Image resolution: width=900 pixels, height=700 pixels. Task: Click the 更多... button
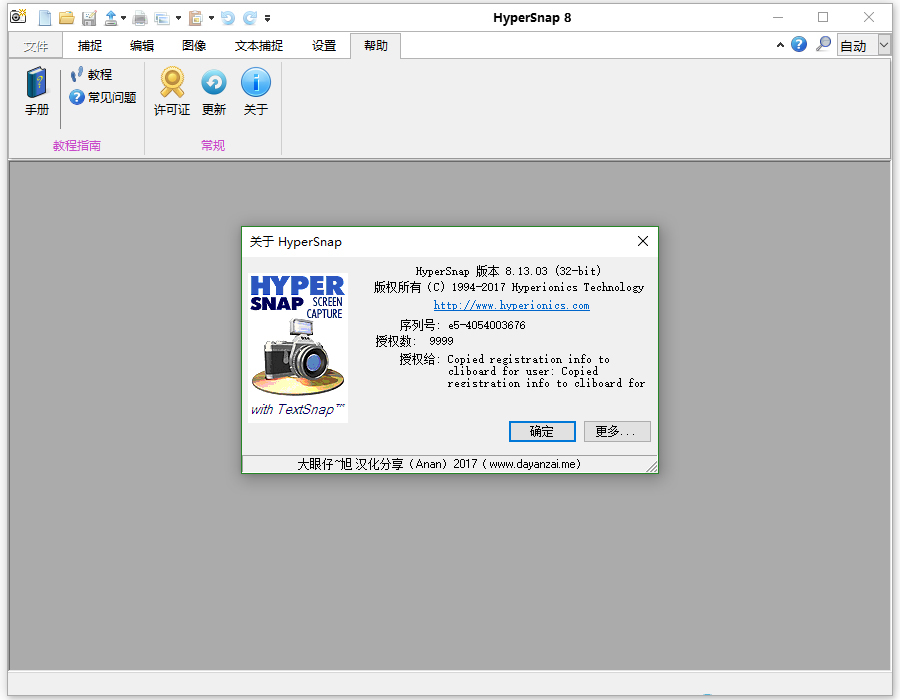click(x=617, y=431)
